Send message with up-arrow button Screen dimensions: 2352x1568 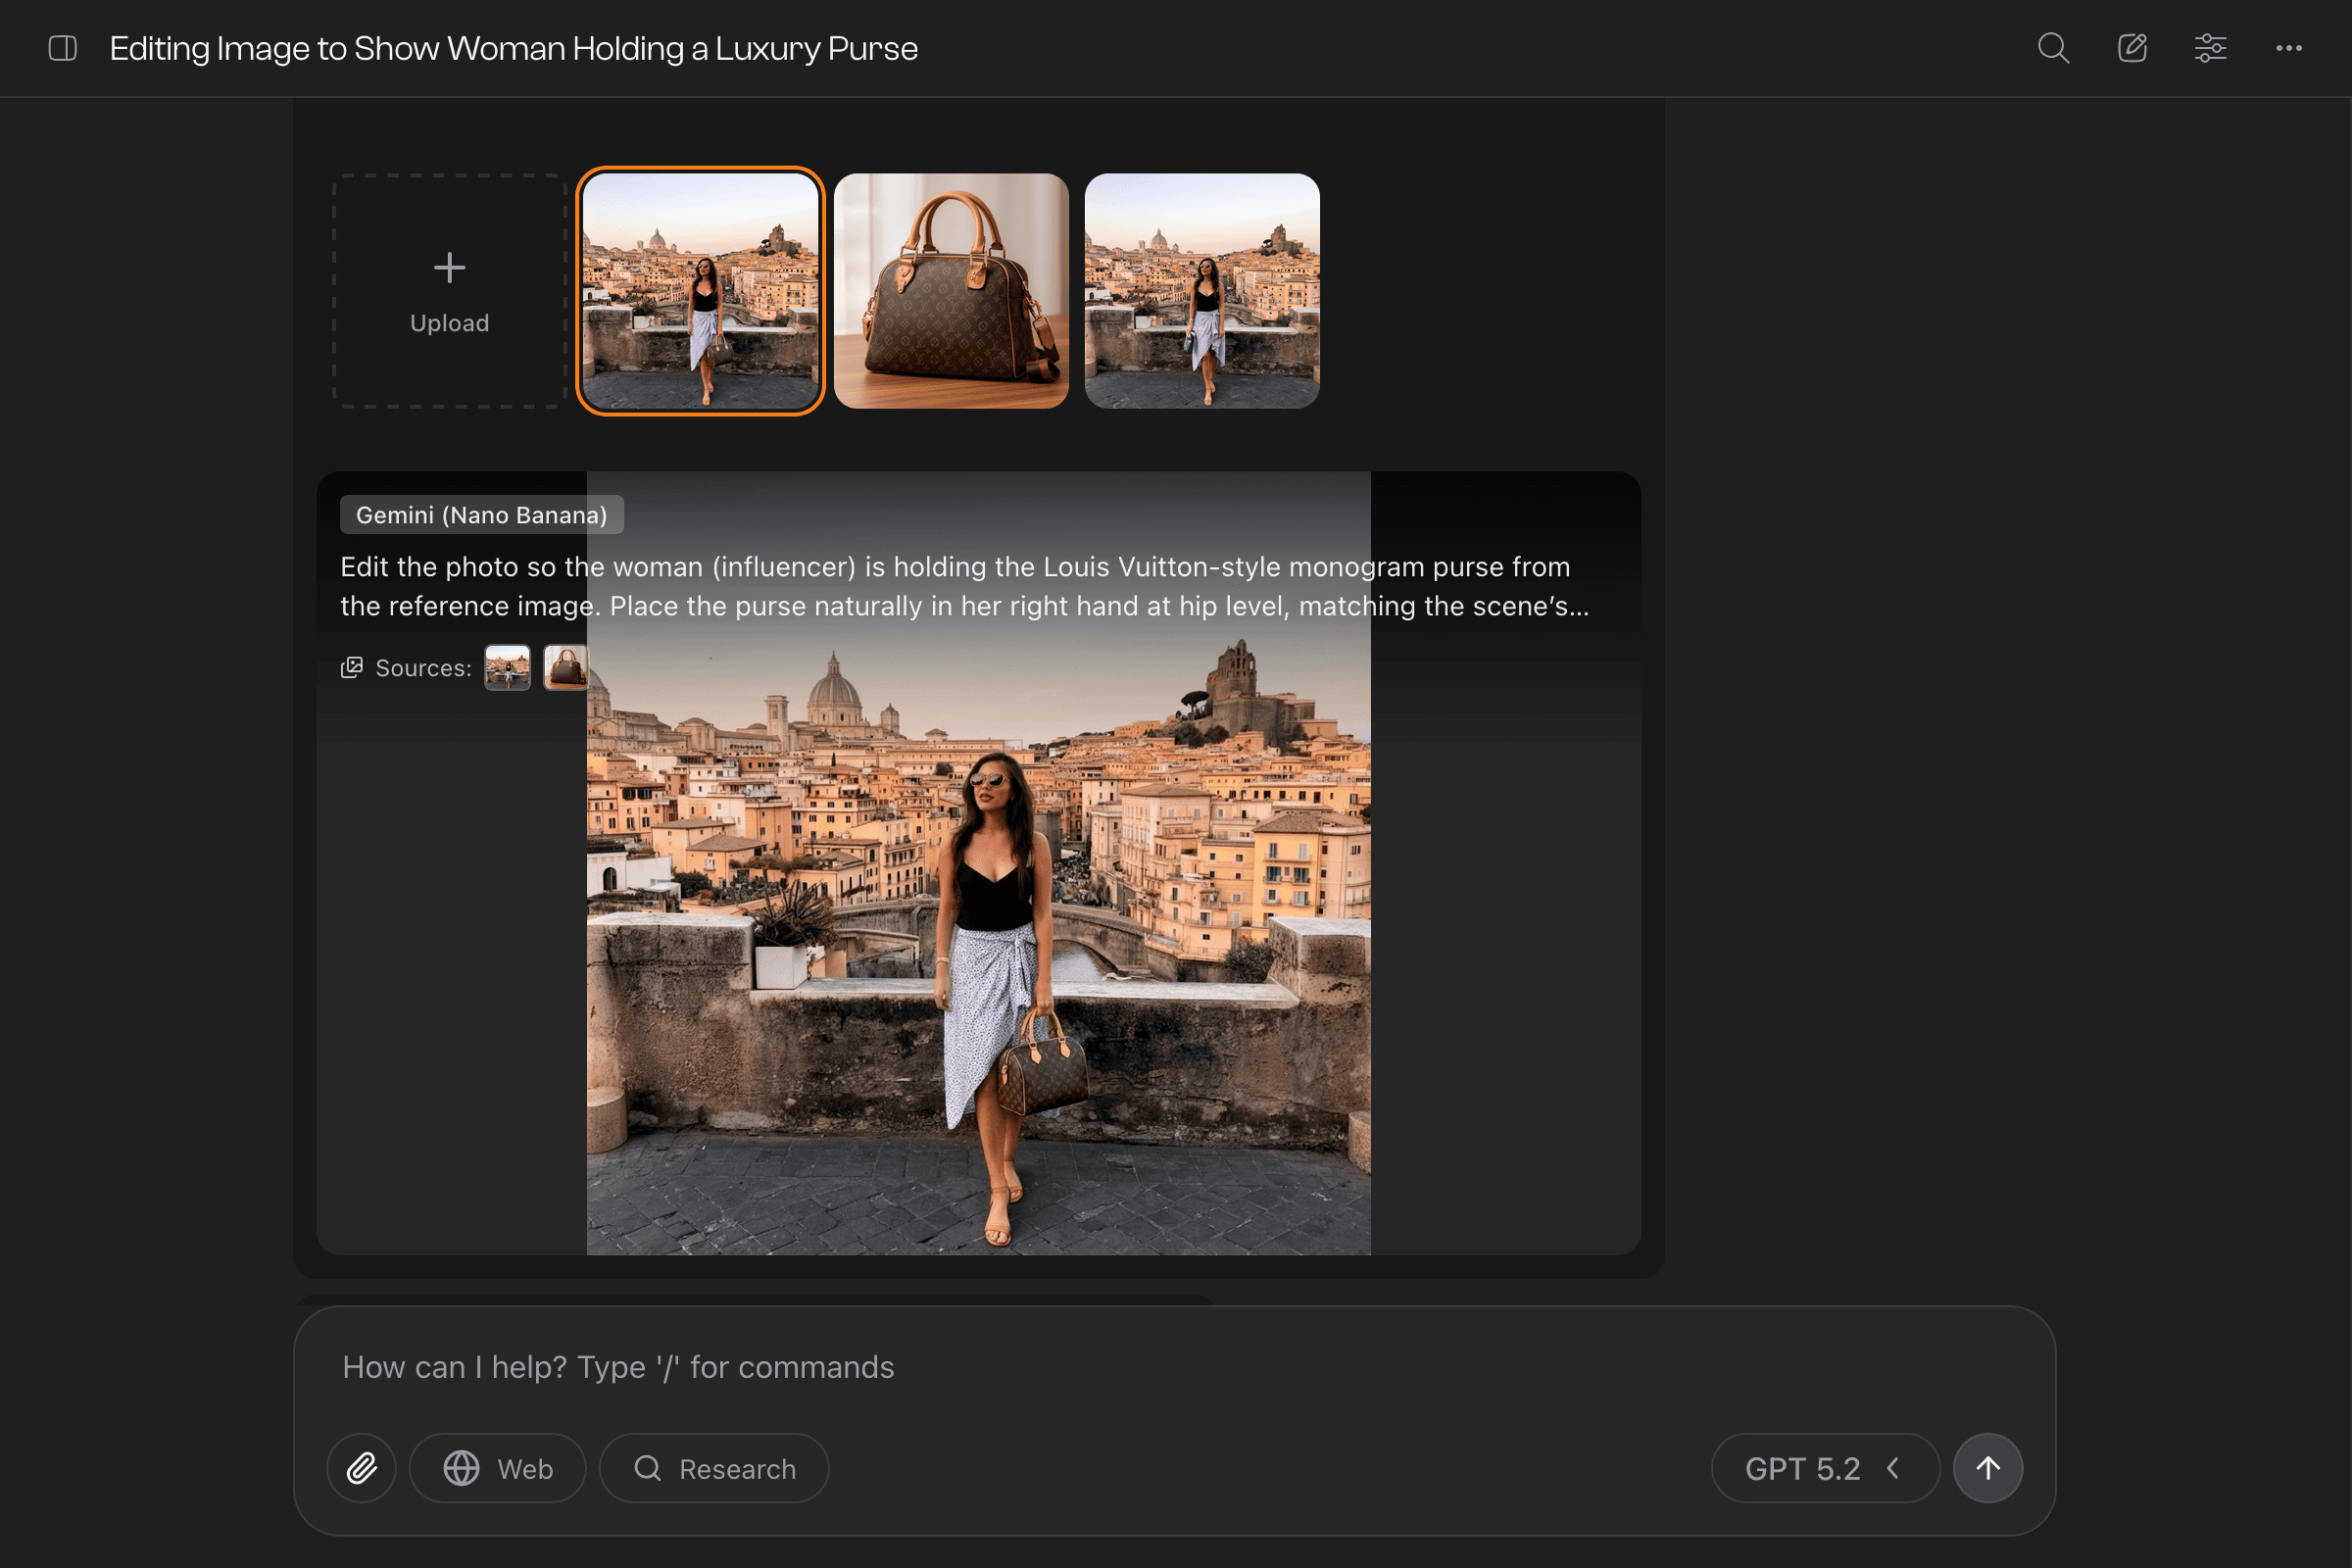click(1987, 1468)
